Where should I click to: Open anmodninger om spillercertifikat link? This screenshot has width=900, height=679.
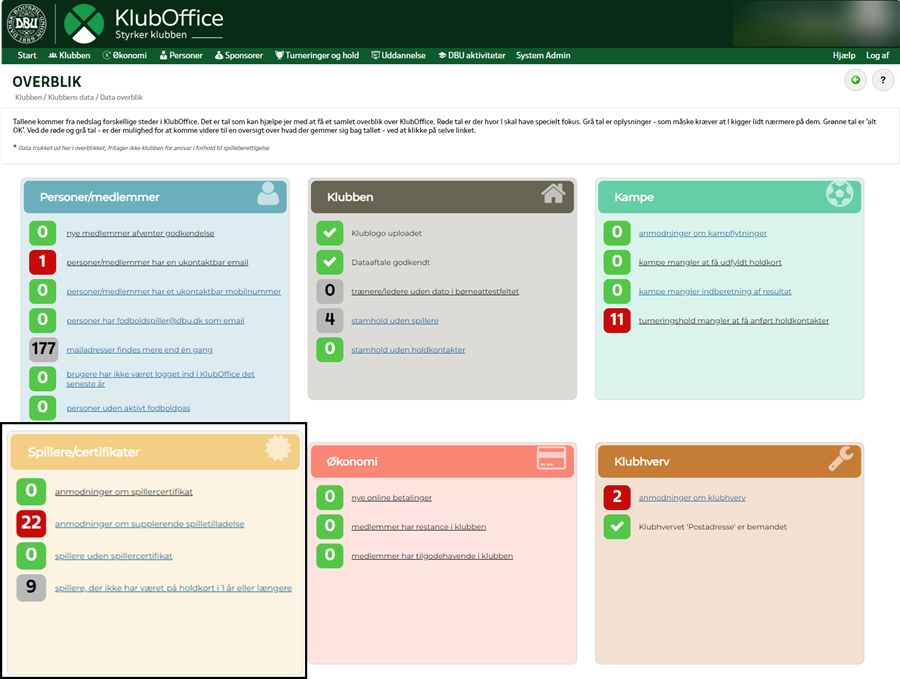[x=123, y=492]
